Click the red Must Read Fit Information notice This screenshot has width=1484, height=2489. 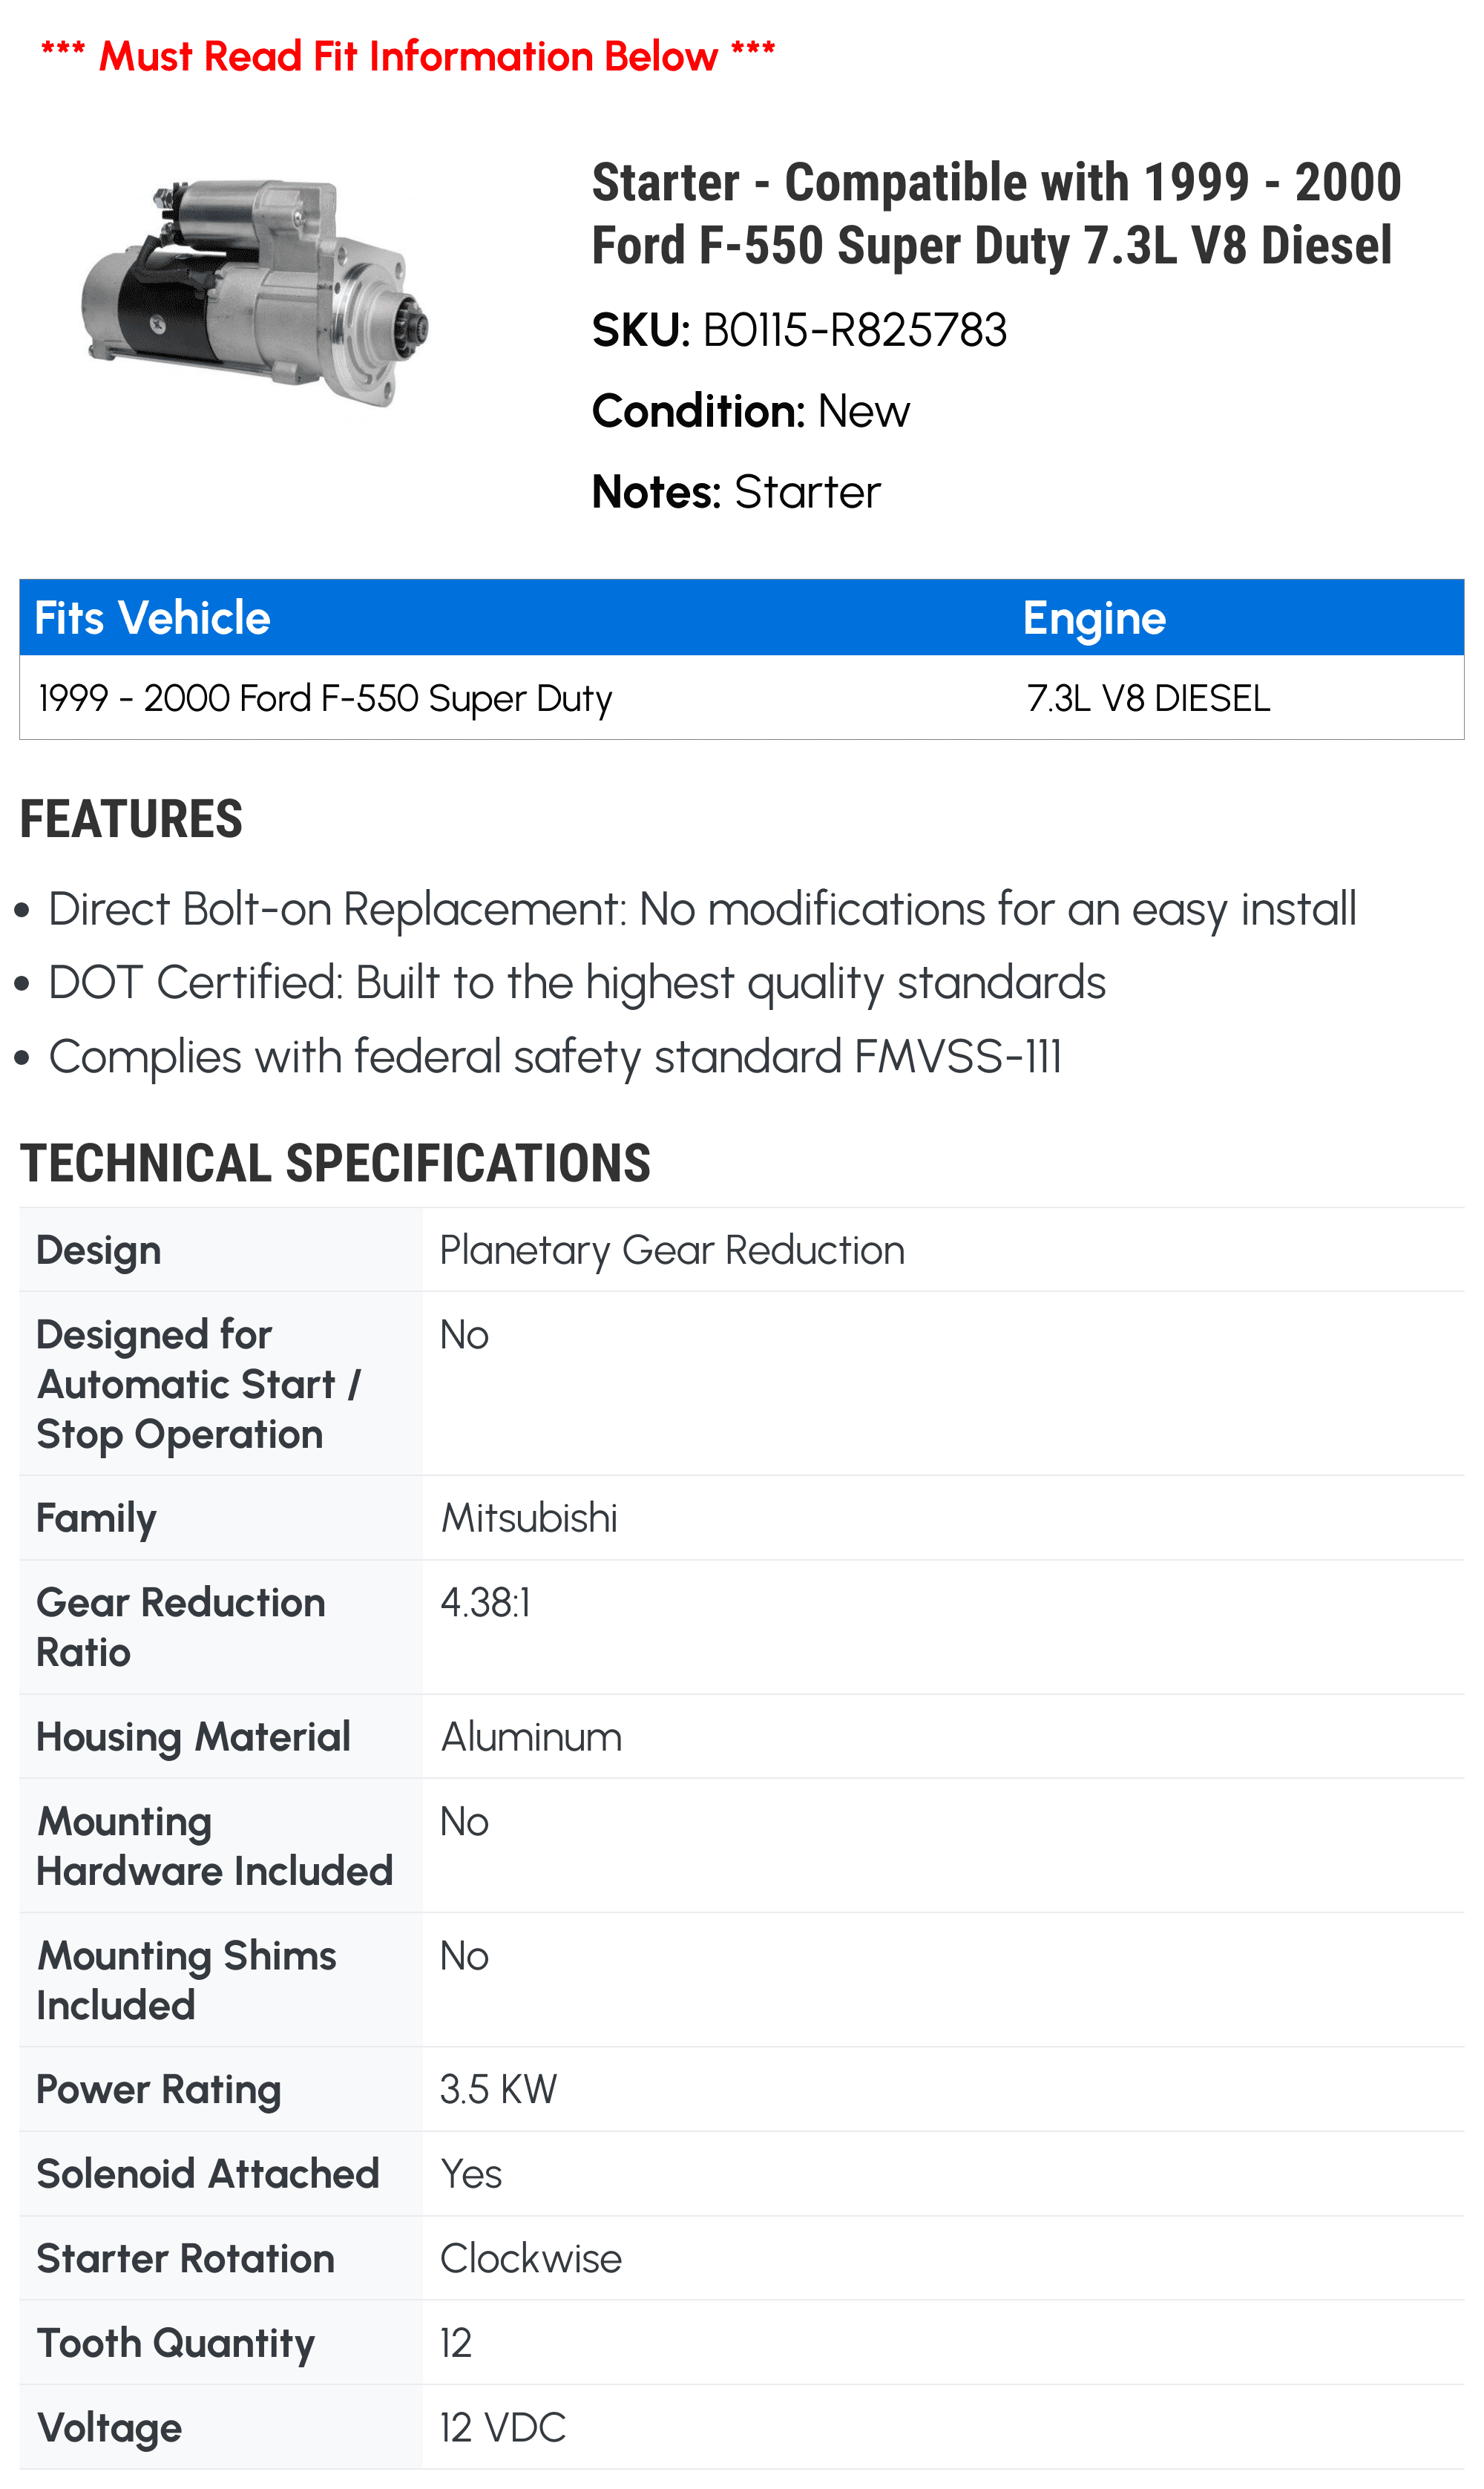[x=408, y=56]
